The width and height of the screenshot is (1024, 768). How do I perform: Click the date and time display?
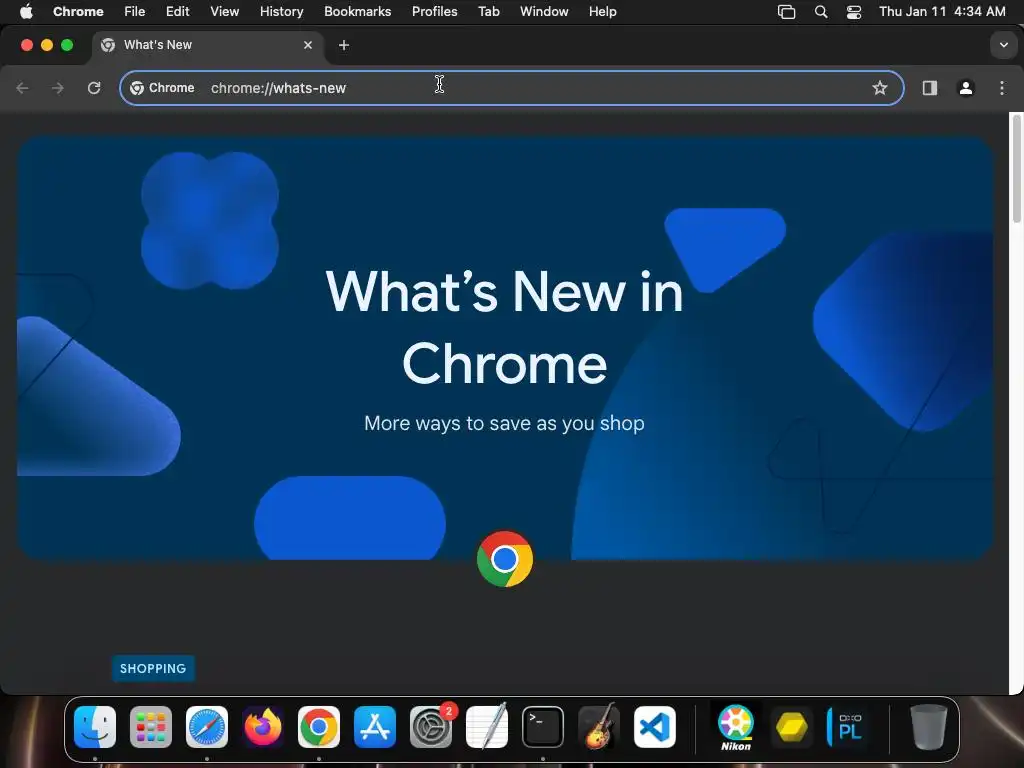click(942, 12)
